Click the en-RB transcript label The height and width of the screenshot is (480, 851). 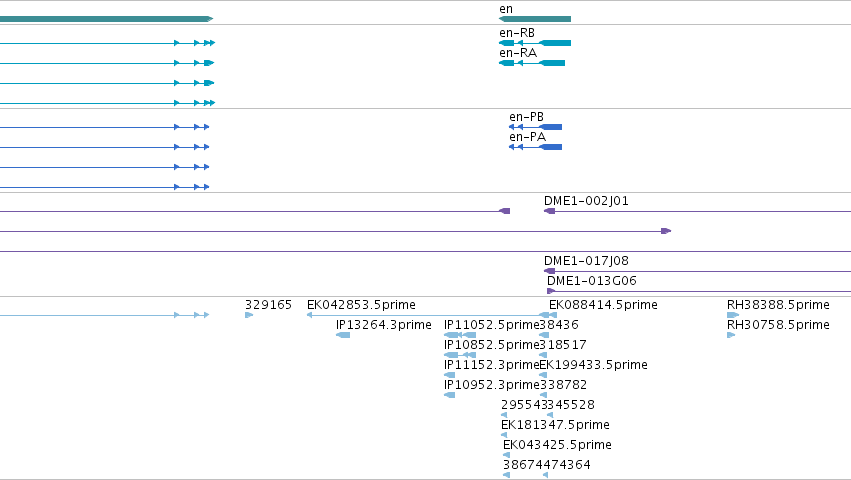(517, 33)
